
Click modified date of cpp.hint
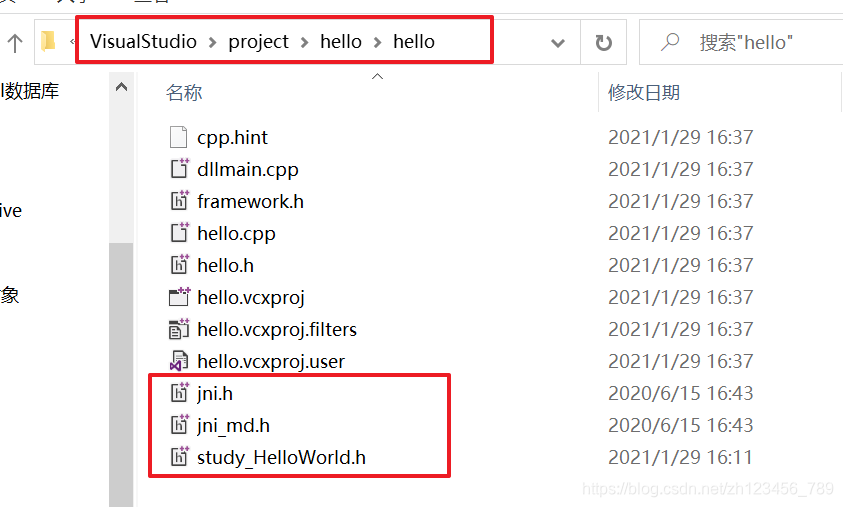(x=681, y=138)
